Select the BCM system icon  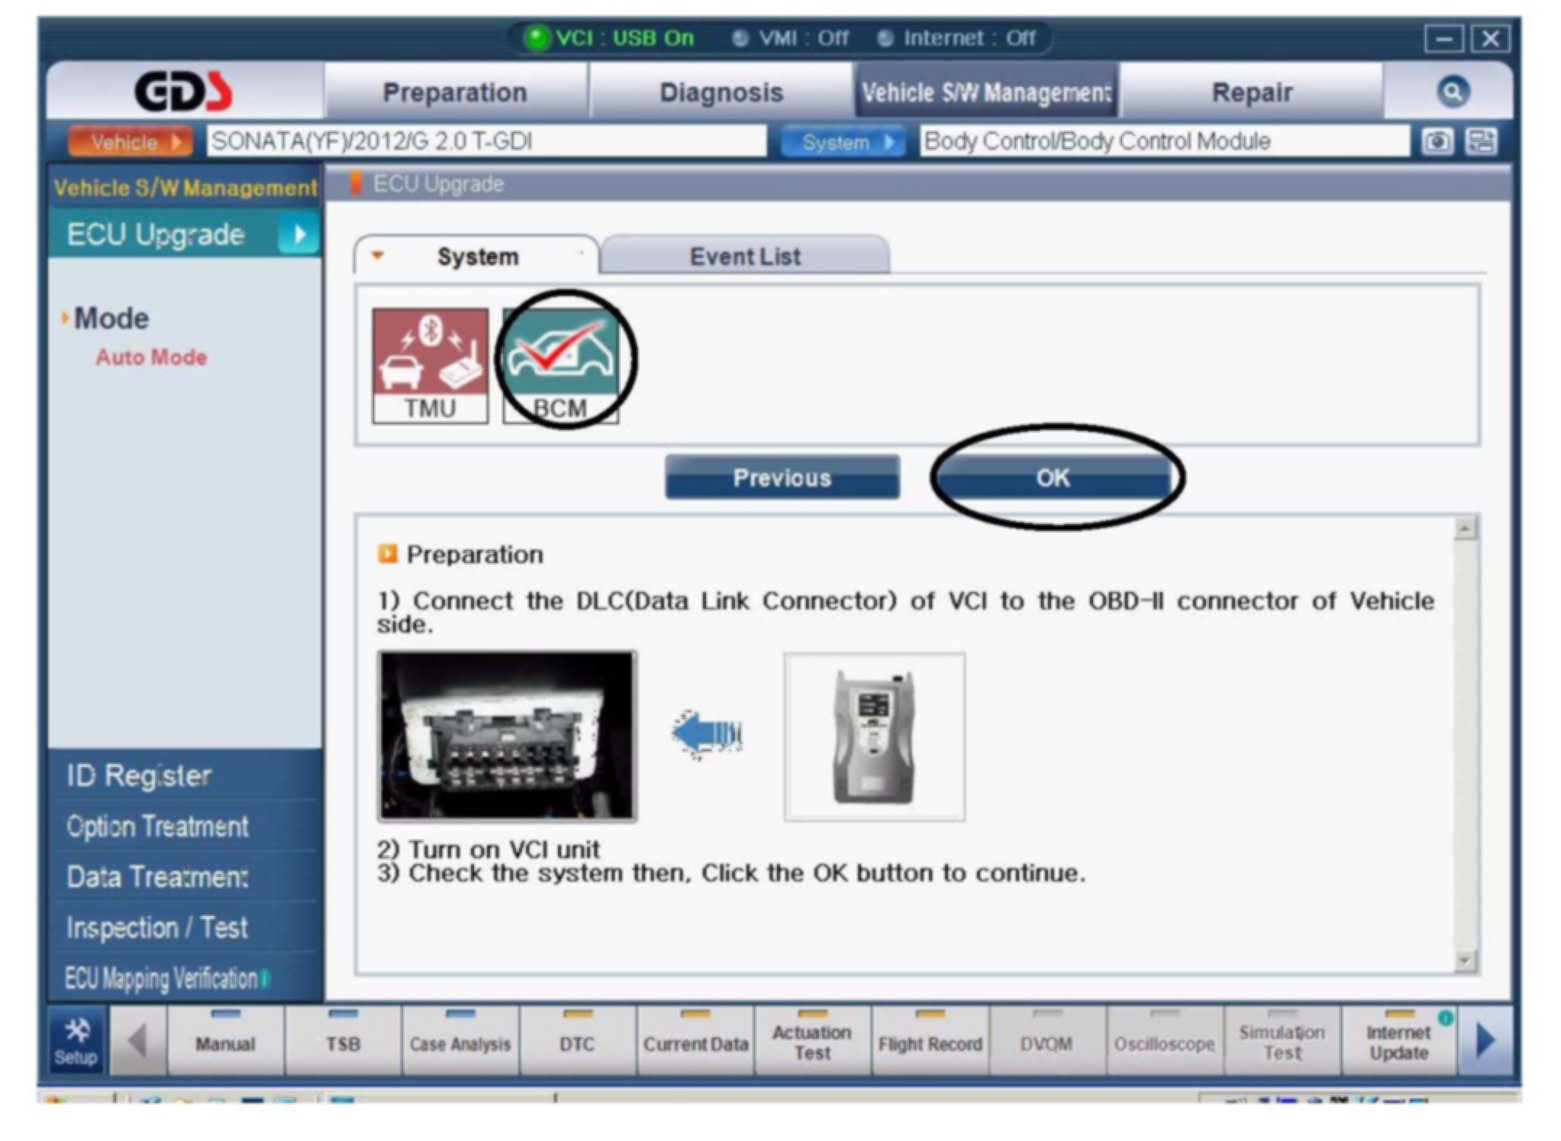point(560,364)
